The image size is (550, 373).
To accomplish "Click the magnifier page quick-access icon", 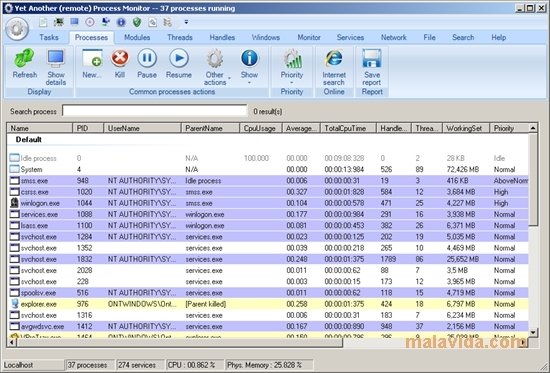I will tap(152, 22).
